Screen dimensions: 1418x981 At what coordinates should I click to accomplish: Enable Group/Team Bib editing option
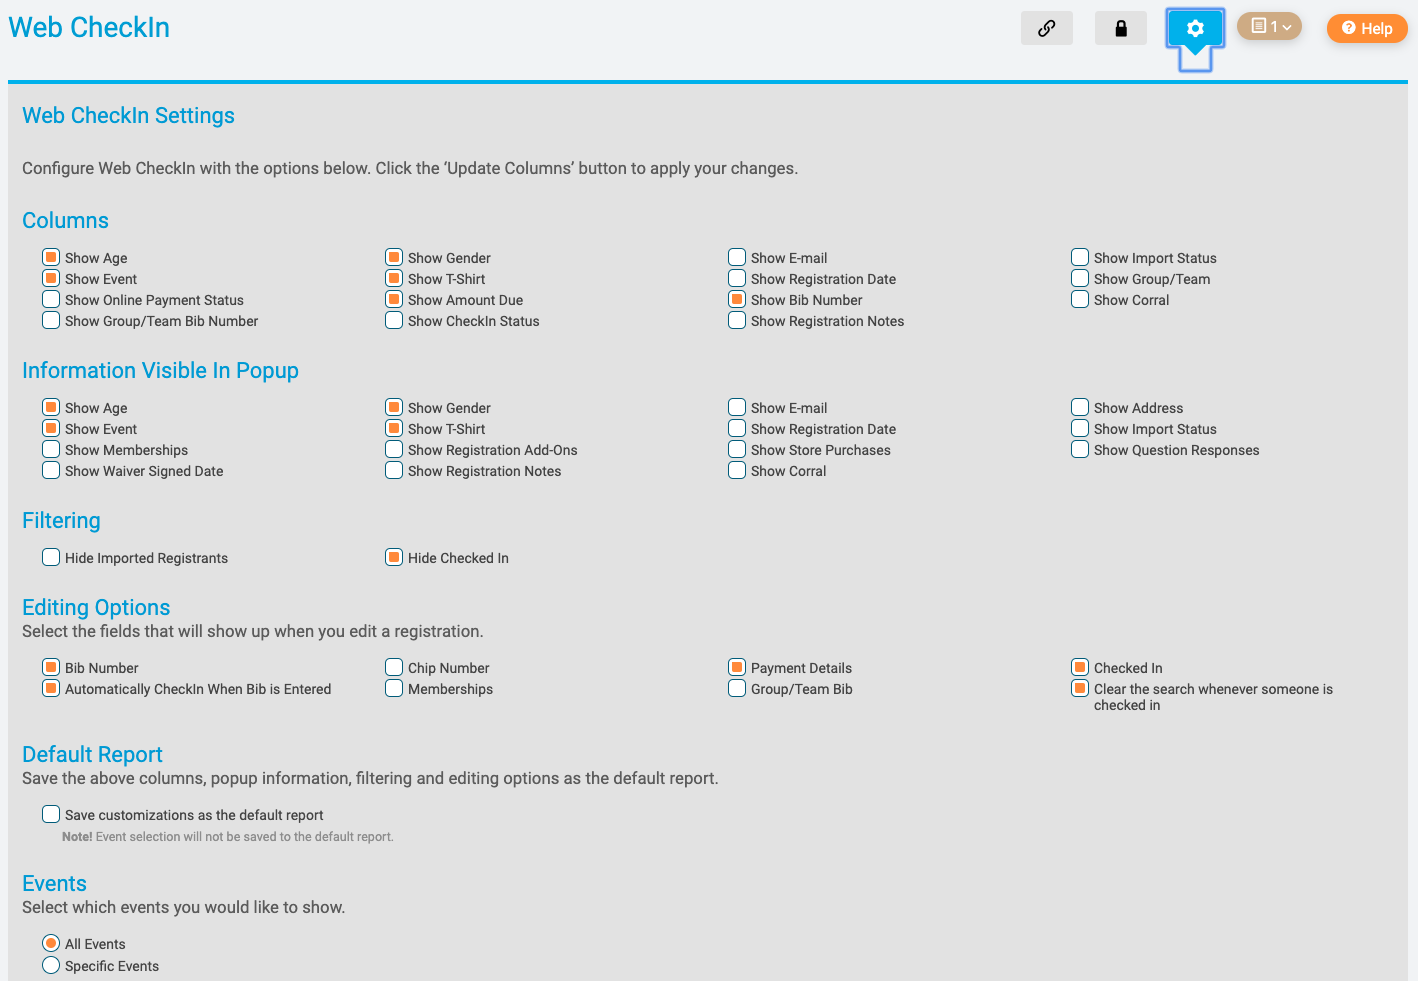click(737, 688)
